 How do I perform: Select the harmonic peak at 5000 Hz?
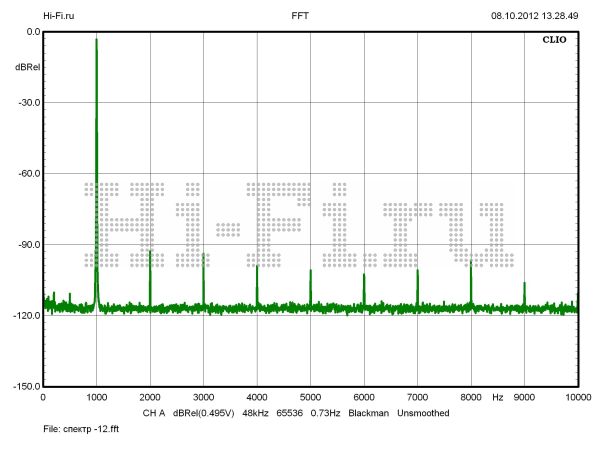coord(310,272)
